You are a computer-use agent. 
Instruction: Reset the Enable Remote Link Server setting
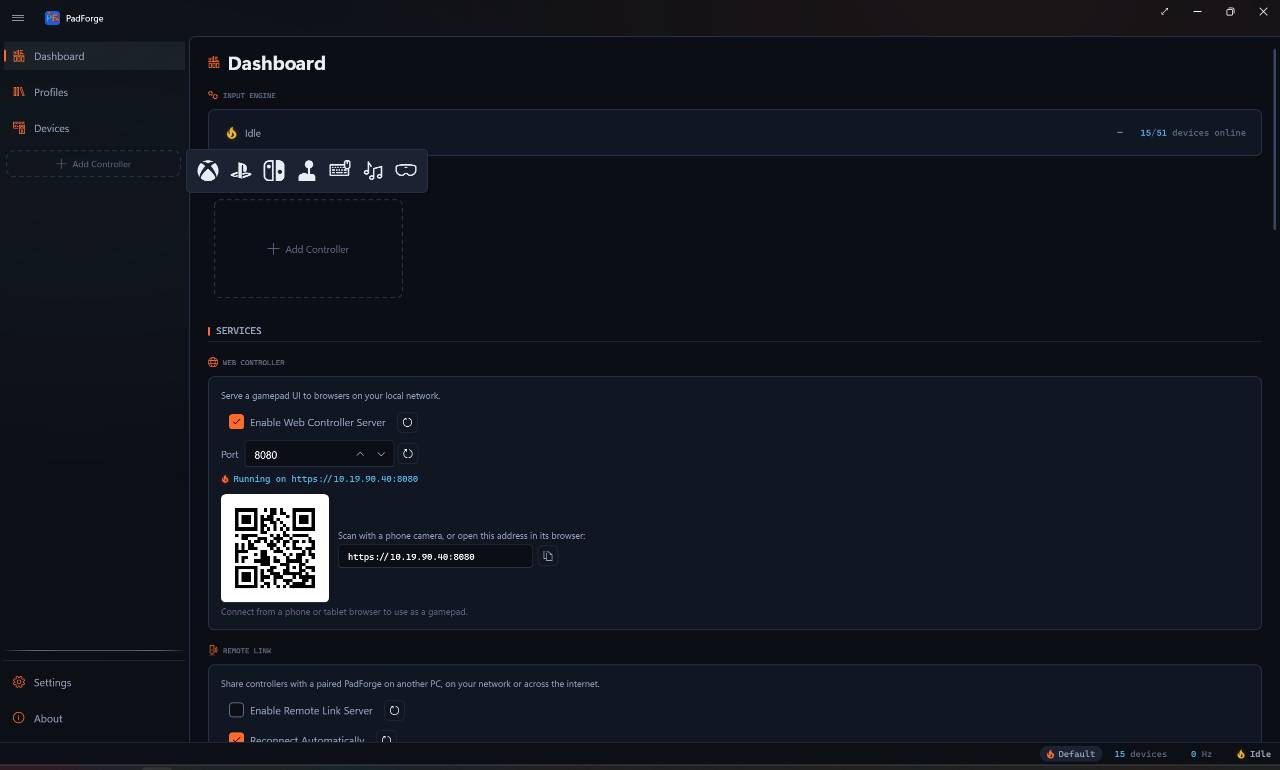pos(395,711)
